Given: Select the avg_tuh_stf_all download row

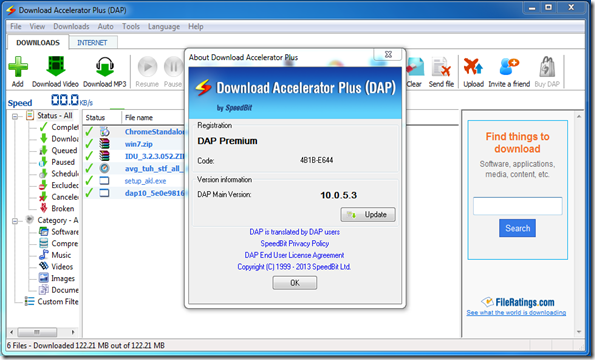Looking at the screenshot, I should tap(135, 168).
